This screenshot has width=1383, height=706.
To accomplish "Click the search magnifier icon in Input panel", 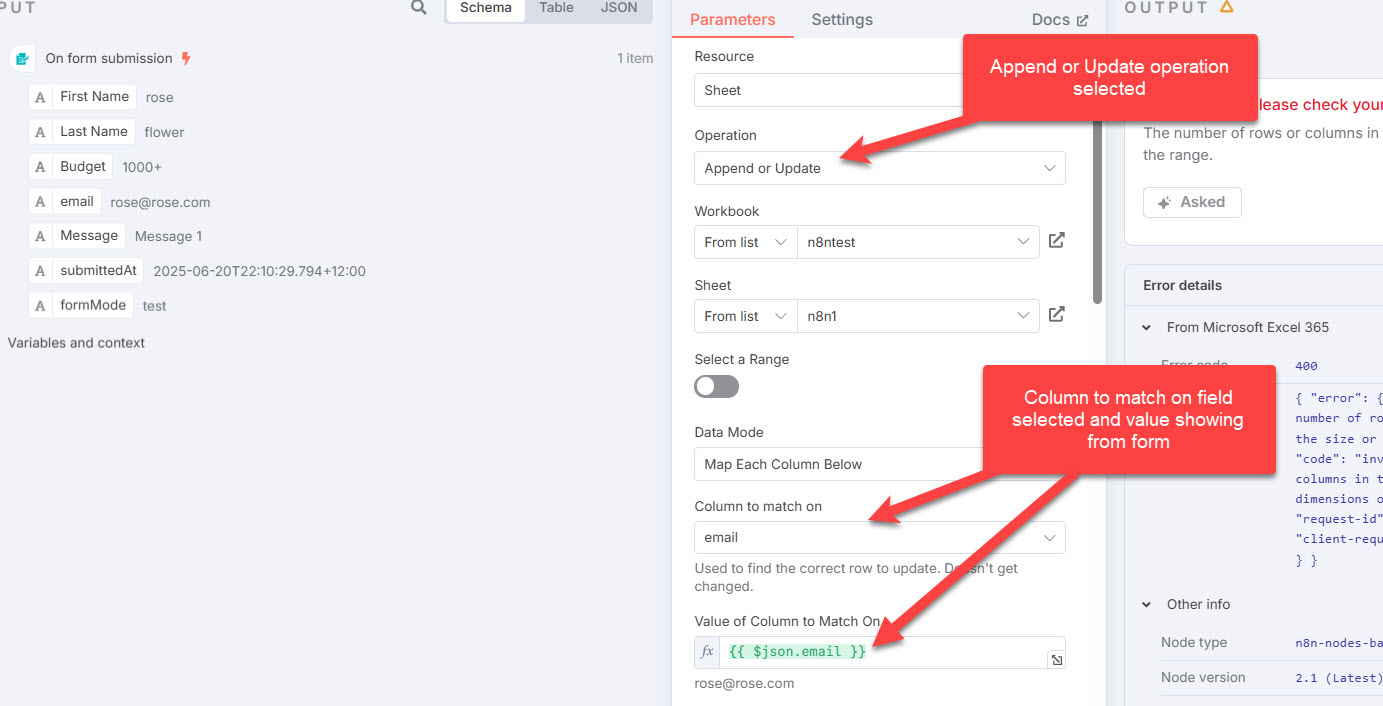I will point(419,8).
